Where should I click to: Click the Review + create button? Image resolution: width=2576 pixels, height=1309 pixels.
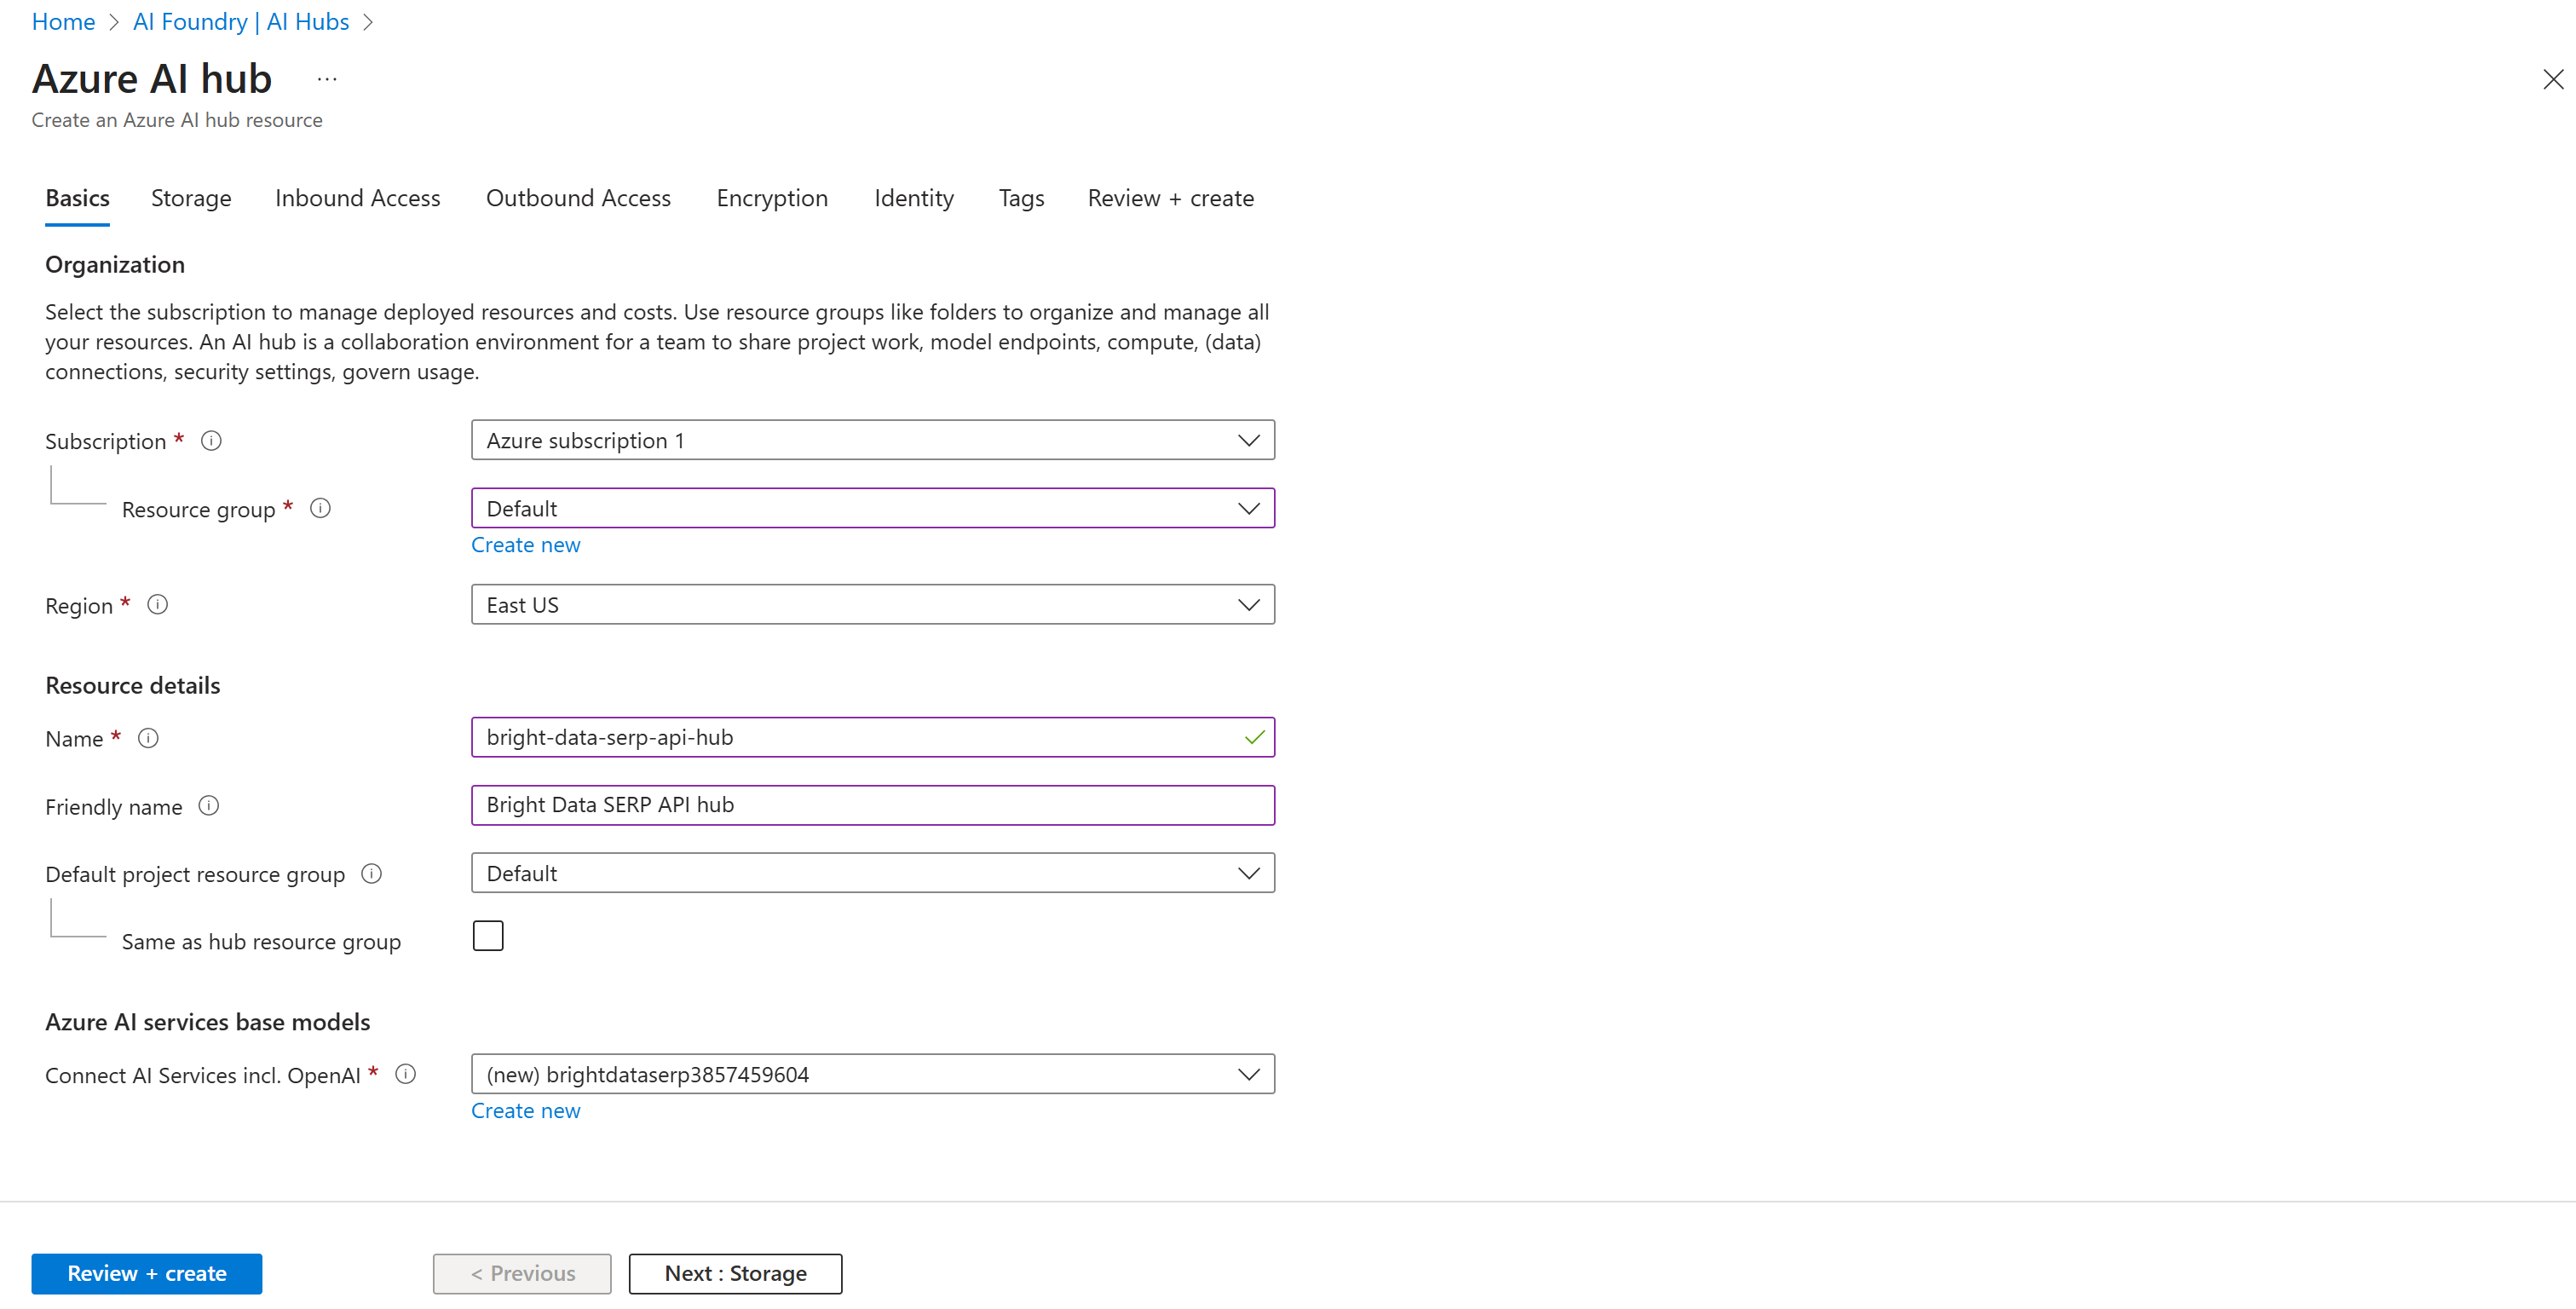(x=146, y=1273)
